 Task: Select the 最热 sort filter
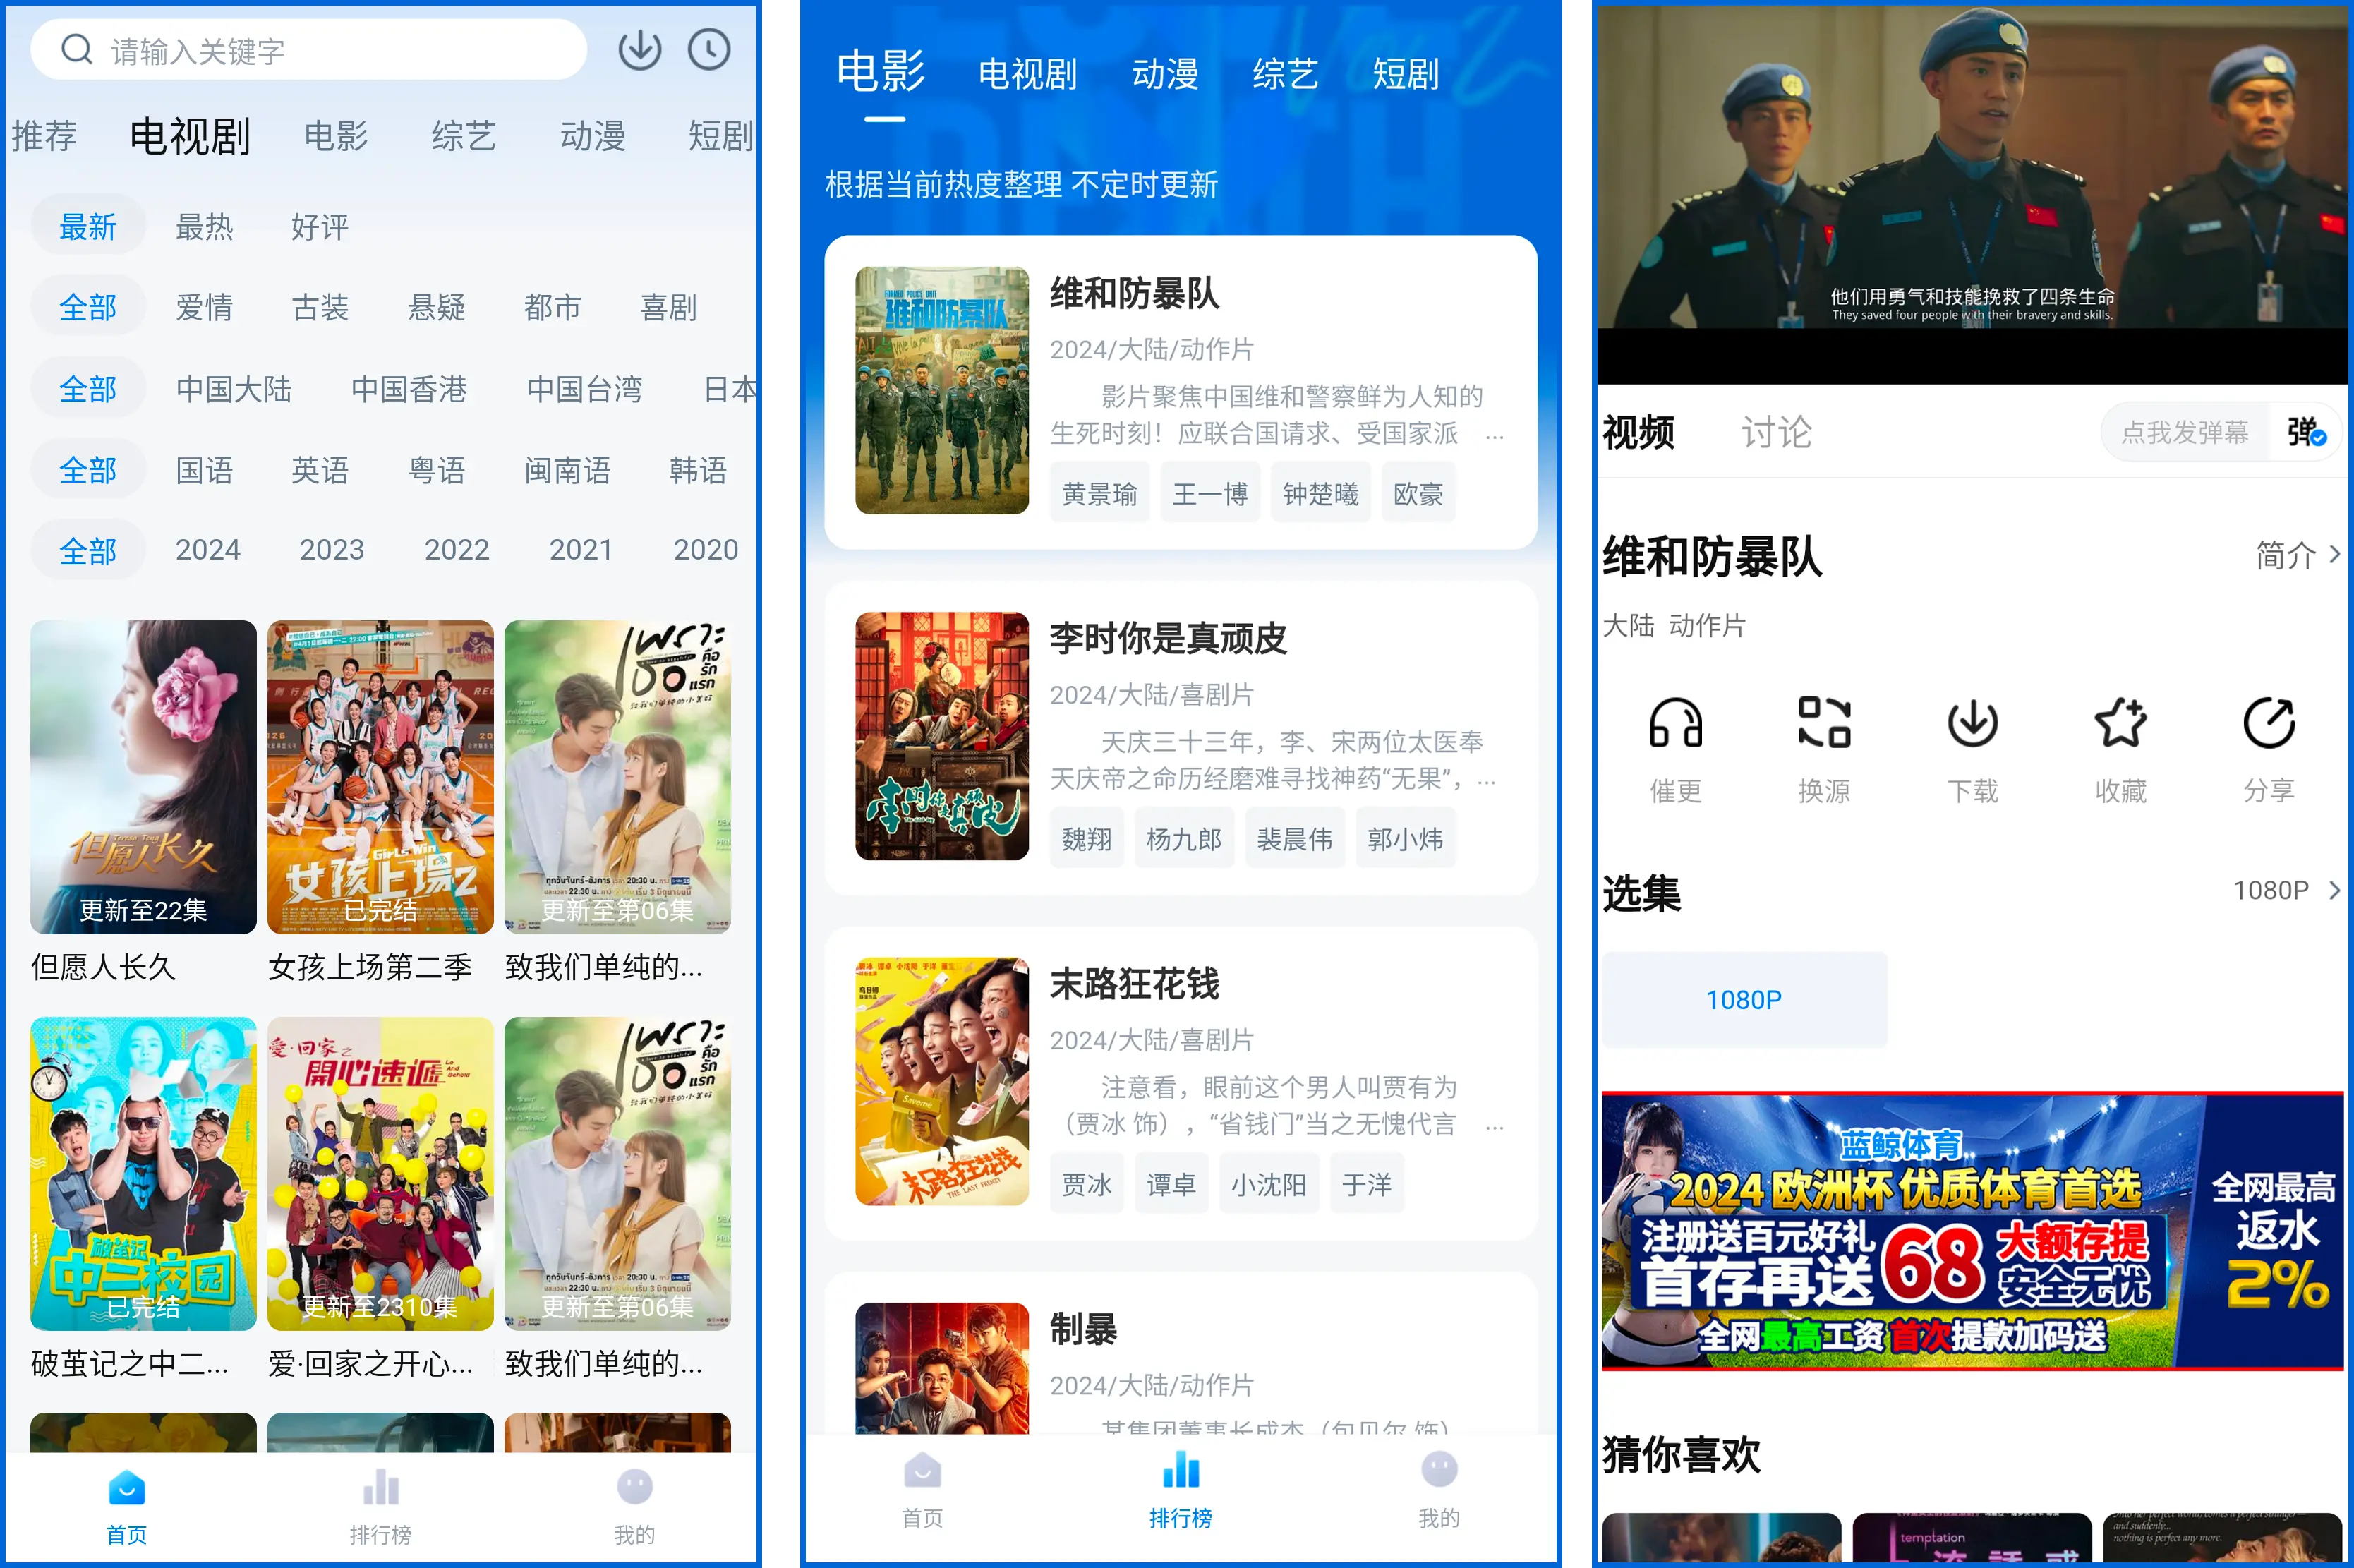click(204, 227)
